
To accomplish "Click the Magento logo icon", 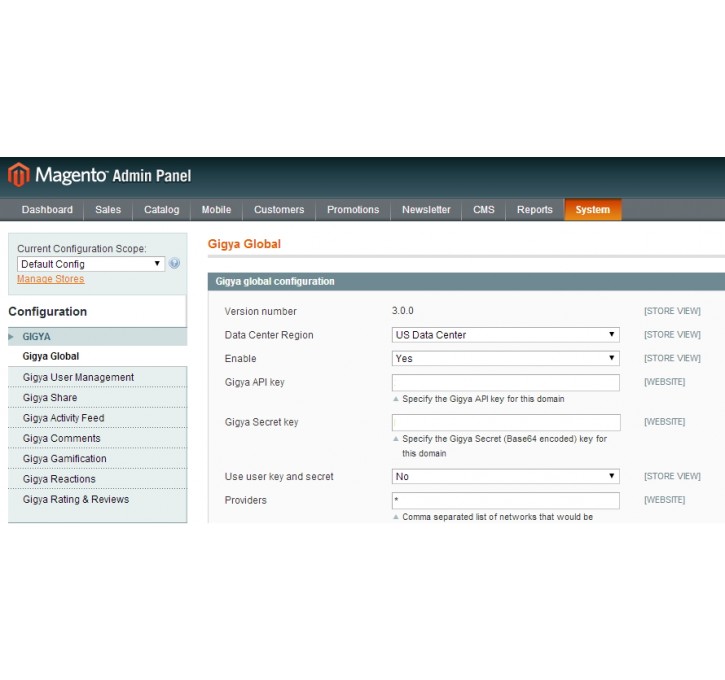I will 18,175.
